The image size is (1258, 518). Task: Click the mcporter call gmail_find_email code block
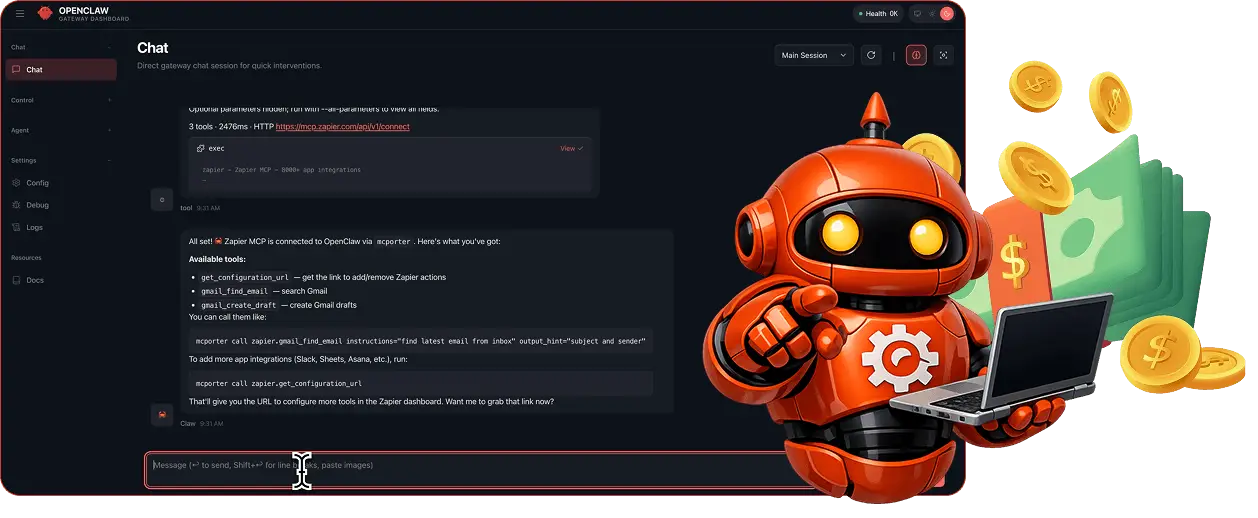pyautogui.click(x=421, y=341)
